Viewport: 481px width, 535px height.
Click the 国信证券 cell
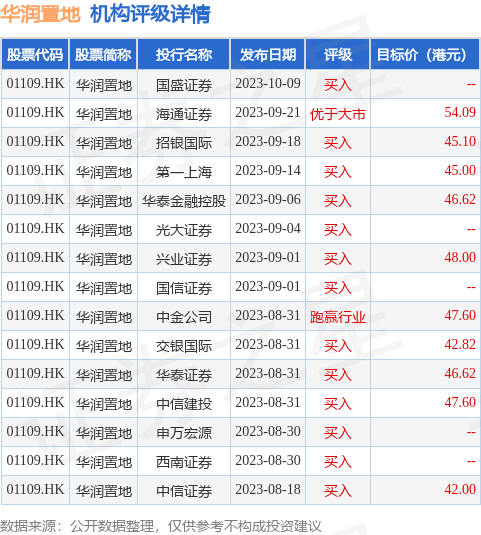point(184,288)
